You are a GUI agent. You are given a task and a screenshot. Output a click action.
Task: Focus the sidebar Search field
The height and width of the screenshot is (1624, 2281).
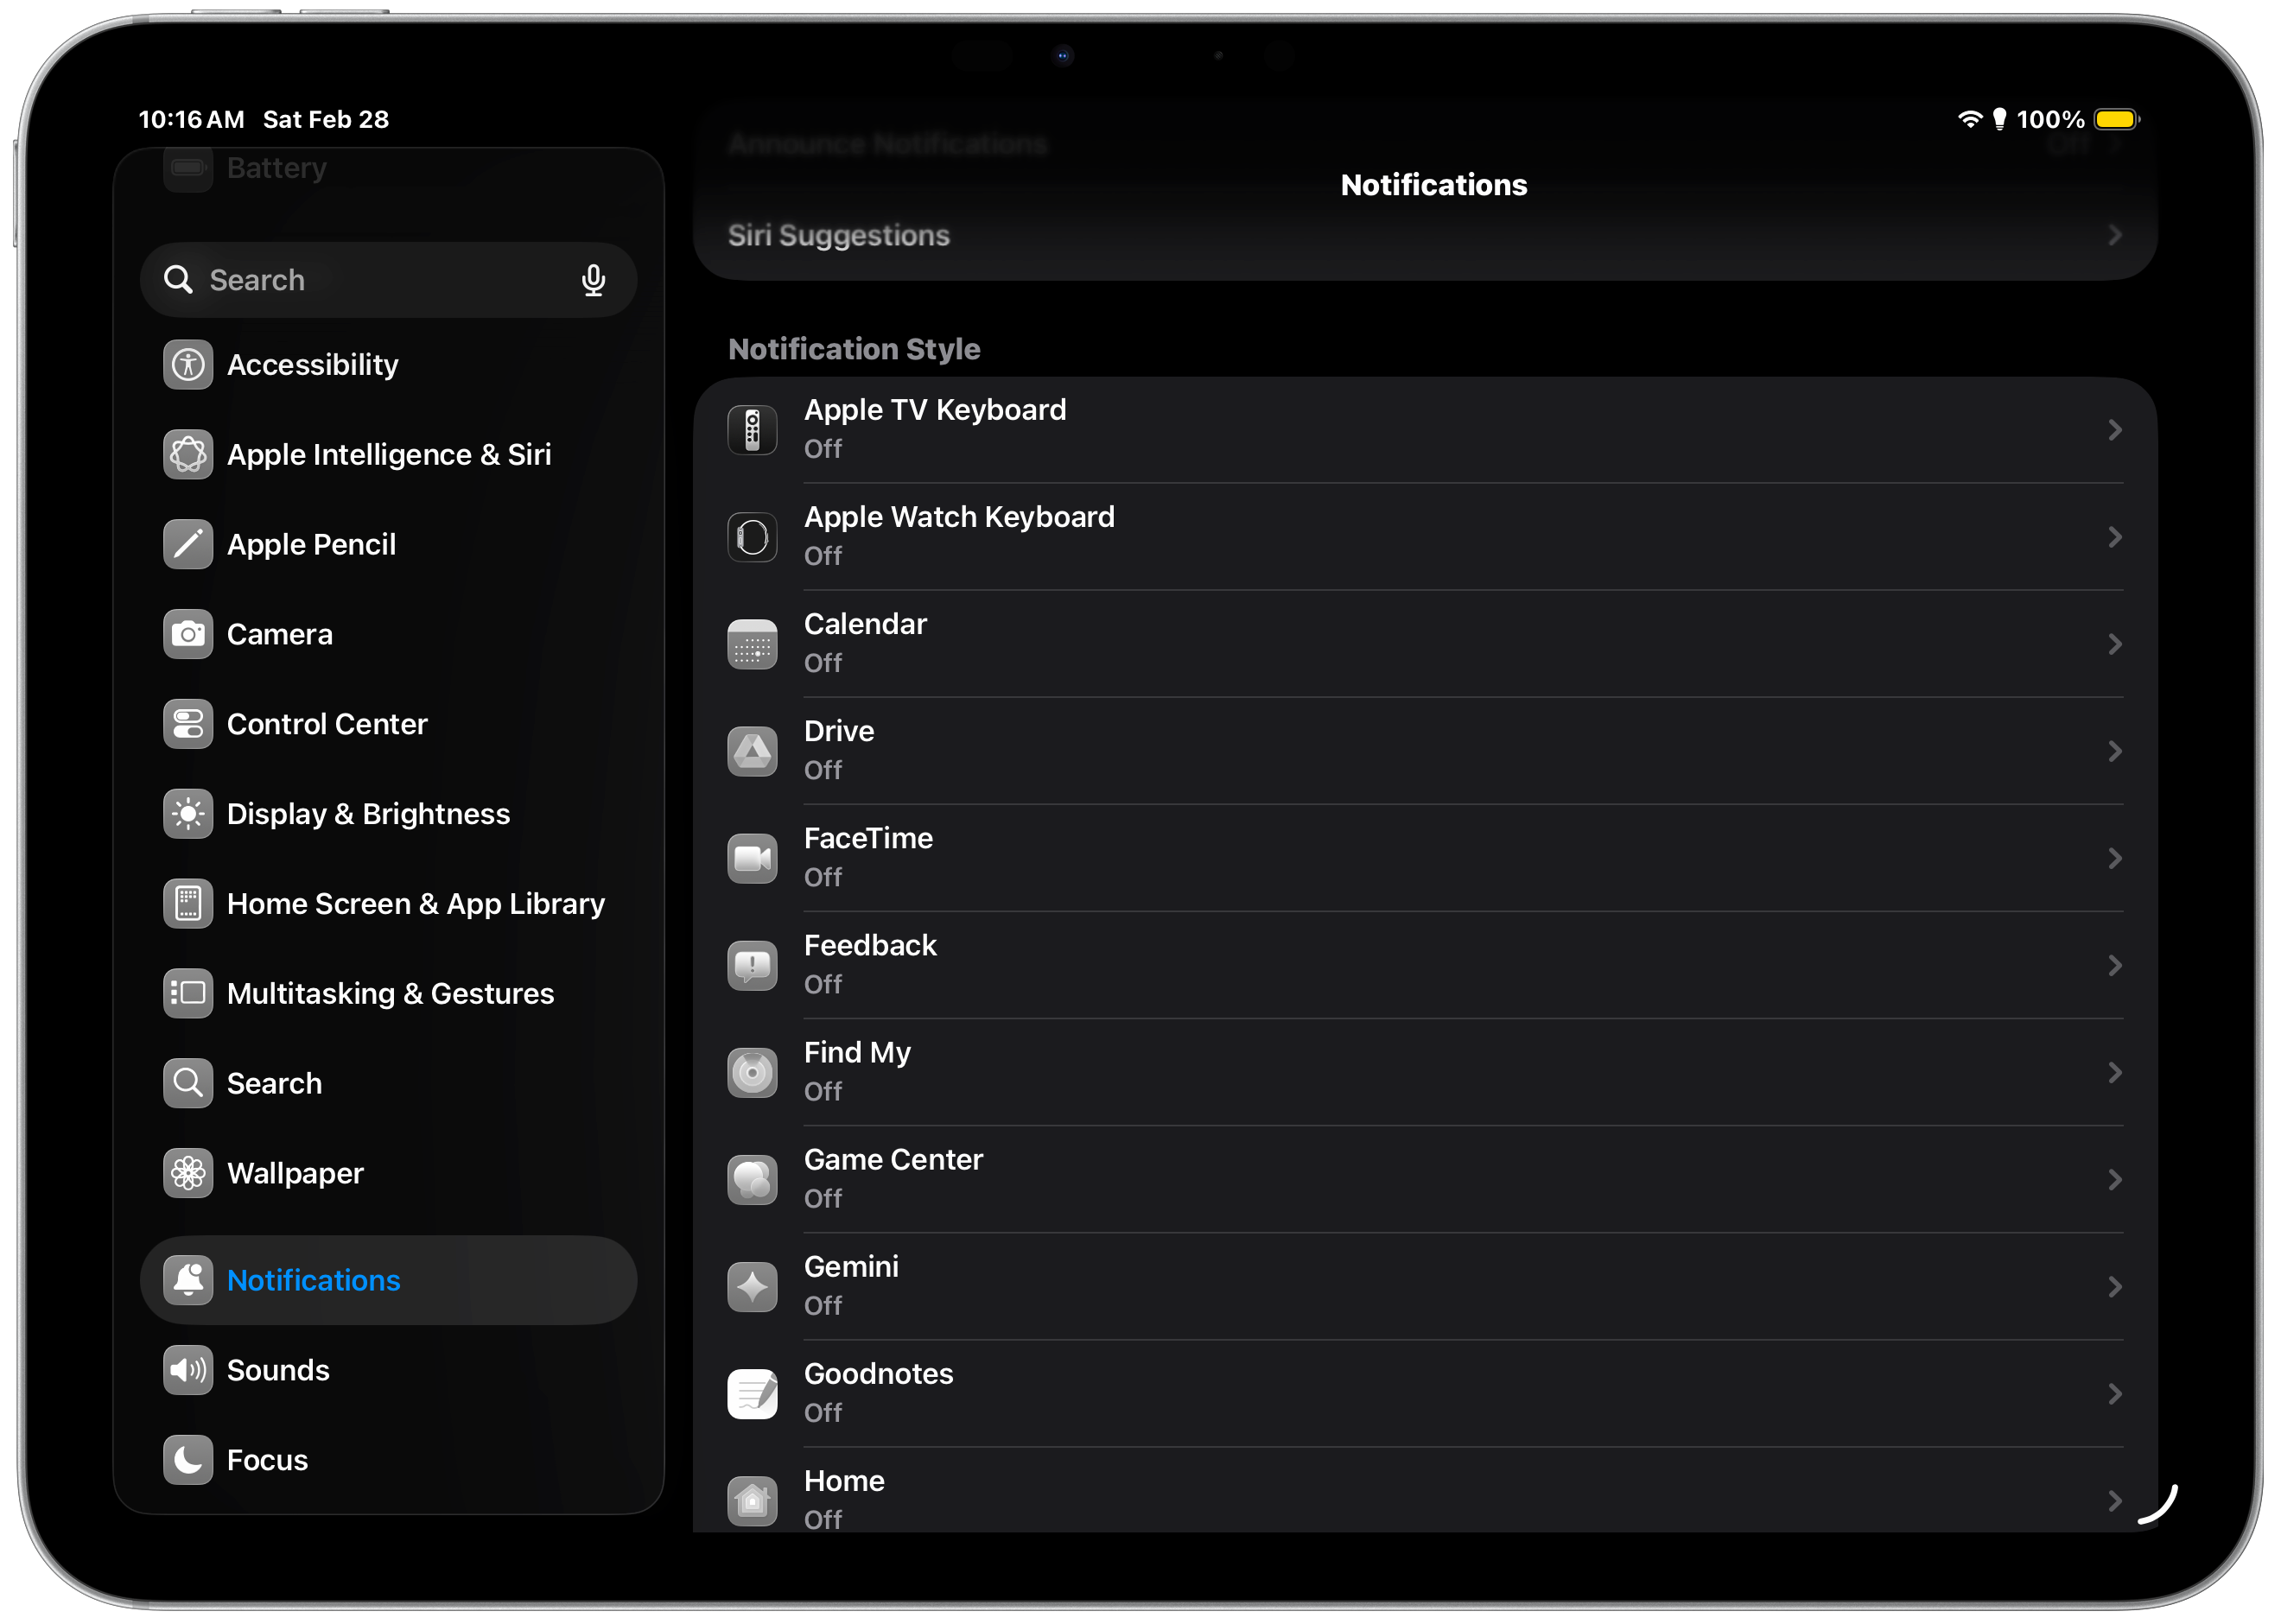click(380, 280)
